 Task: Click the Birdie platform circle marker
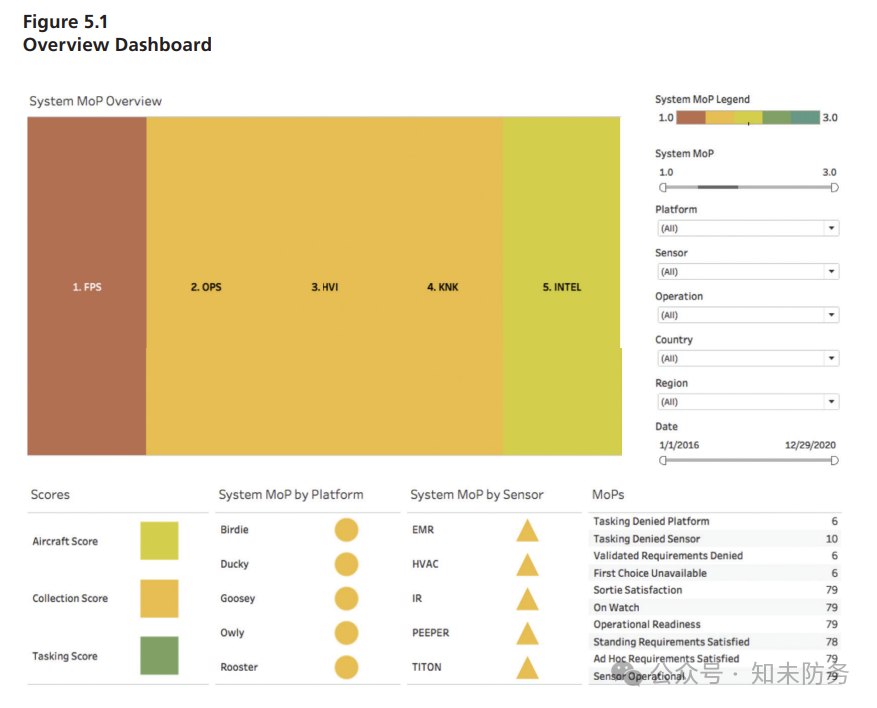(x=346, y=530)
